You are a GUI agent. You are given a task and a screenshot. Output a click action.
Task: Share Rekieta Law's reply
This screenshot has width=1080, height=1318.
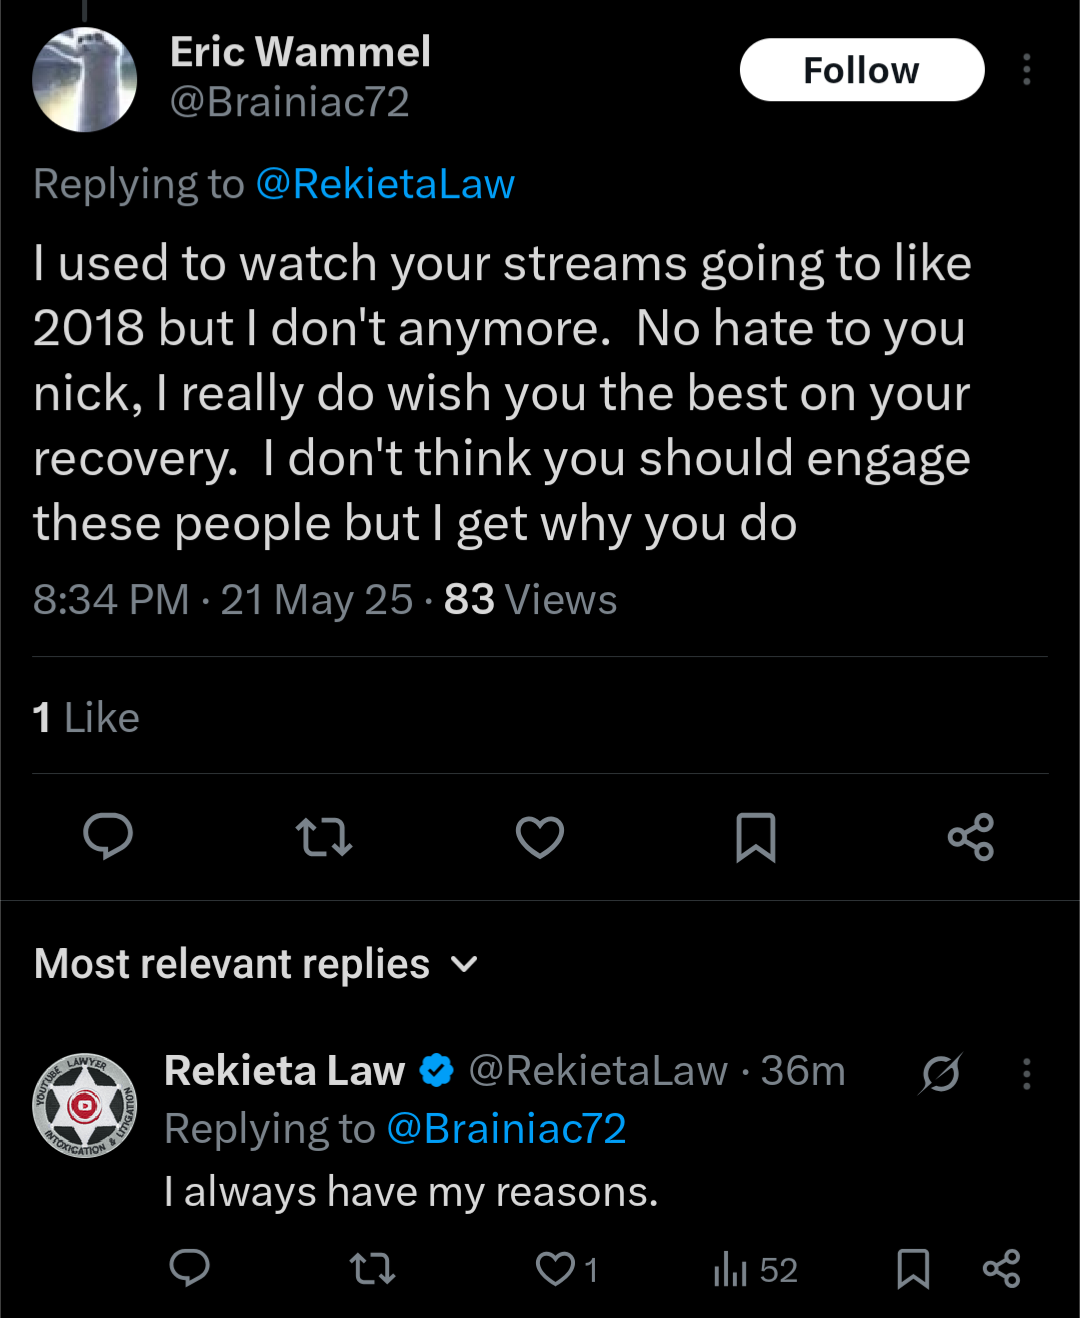click(x=1001, y=1269)
